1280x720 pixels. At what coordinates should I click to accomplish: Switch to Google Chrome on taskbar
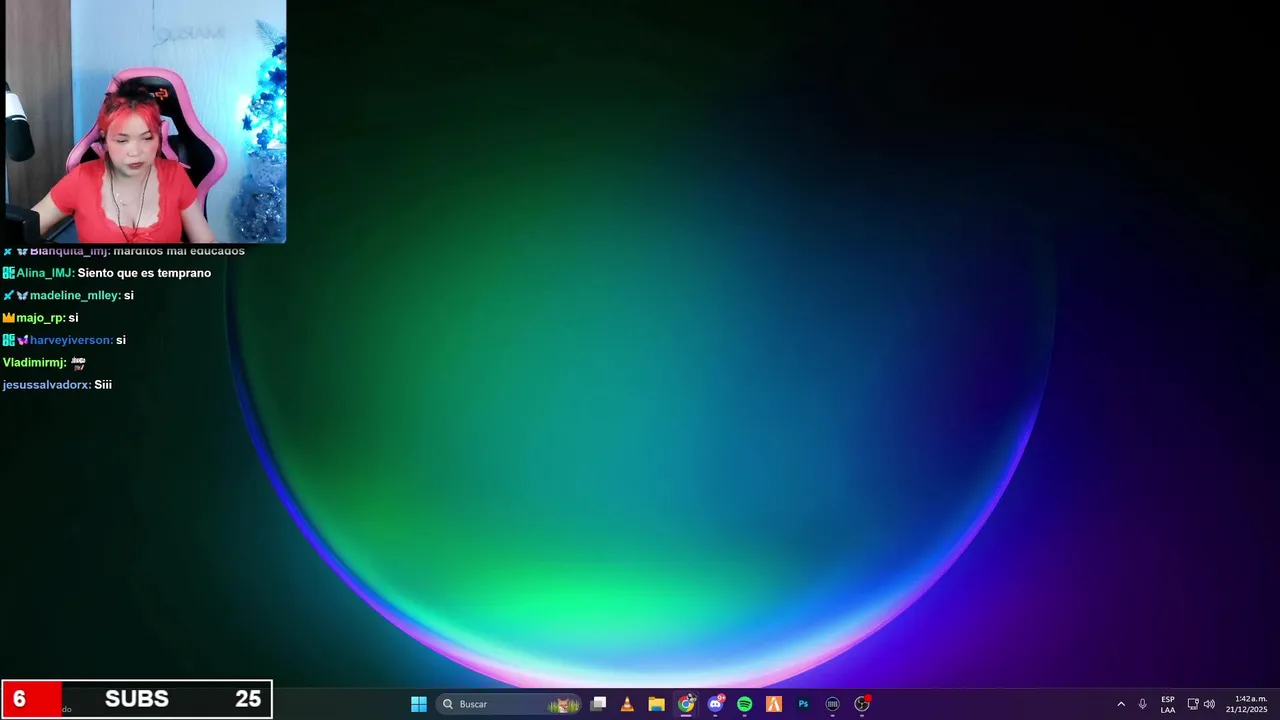click(686, 704)
